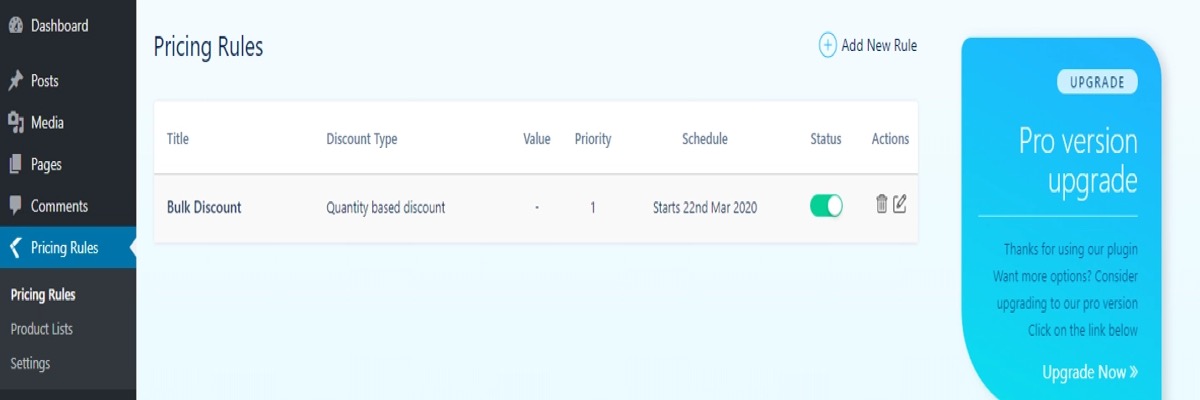1200x400 pixels.
Task: Click the Posts pushpin icon
Action: 15,81
